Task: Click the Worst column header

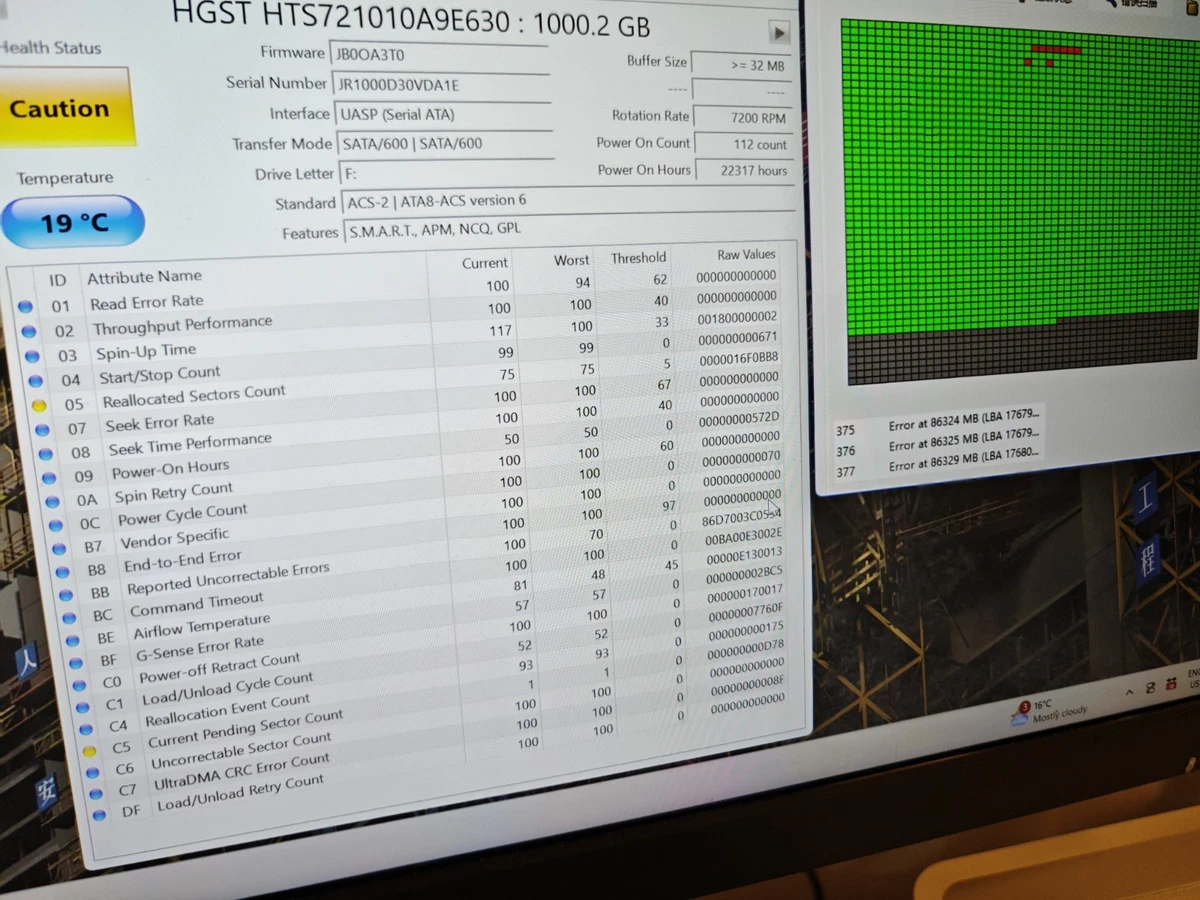Action: point(572,260)
